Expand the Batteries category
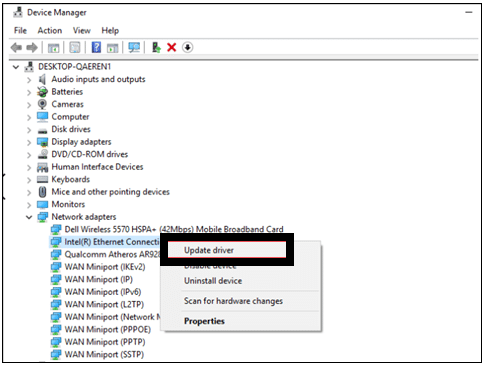This screenshot has width=485, height=366. (x=29, y=92)
